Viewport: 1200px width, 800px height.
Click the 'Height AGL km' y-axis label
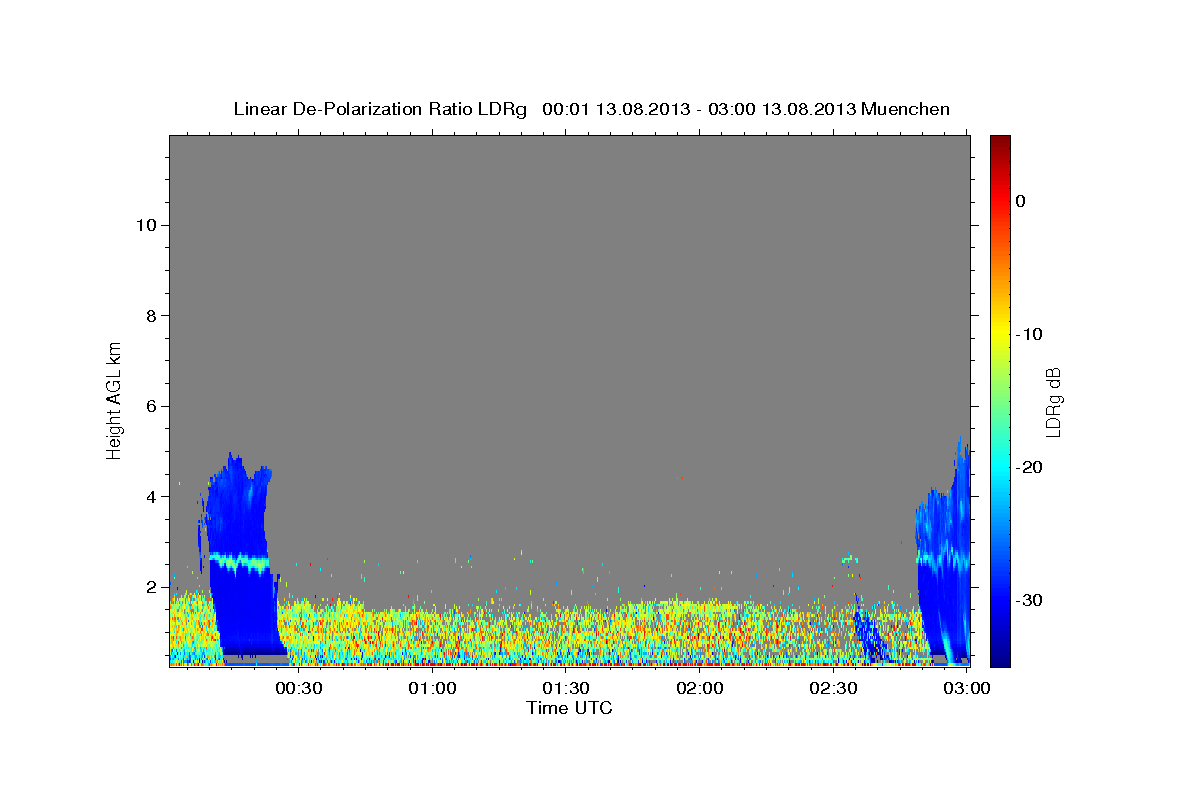click(x=115, y=399)
